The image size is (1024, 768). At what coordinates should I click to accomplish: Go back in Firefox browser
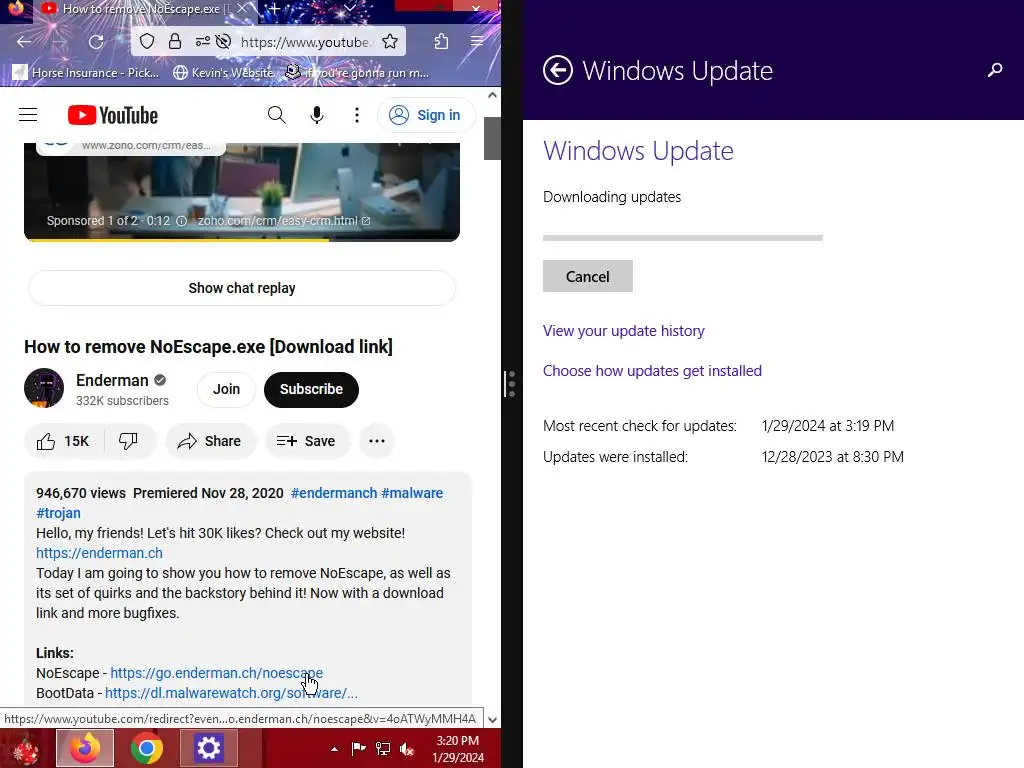[x=24, y=42]
